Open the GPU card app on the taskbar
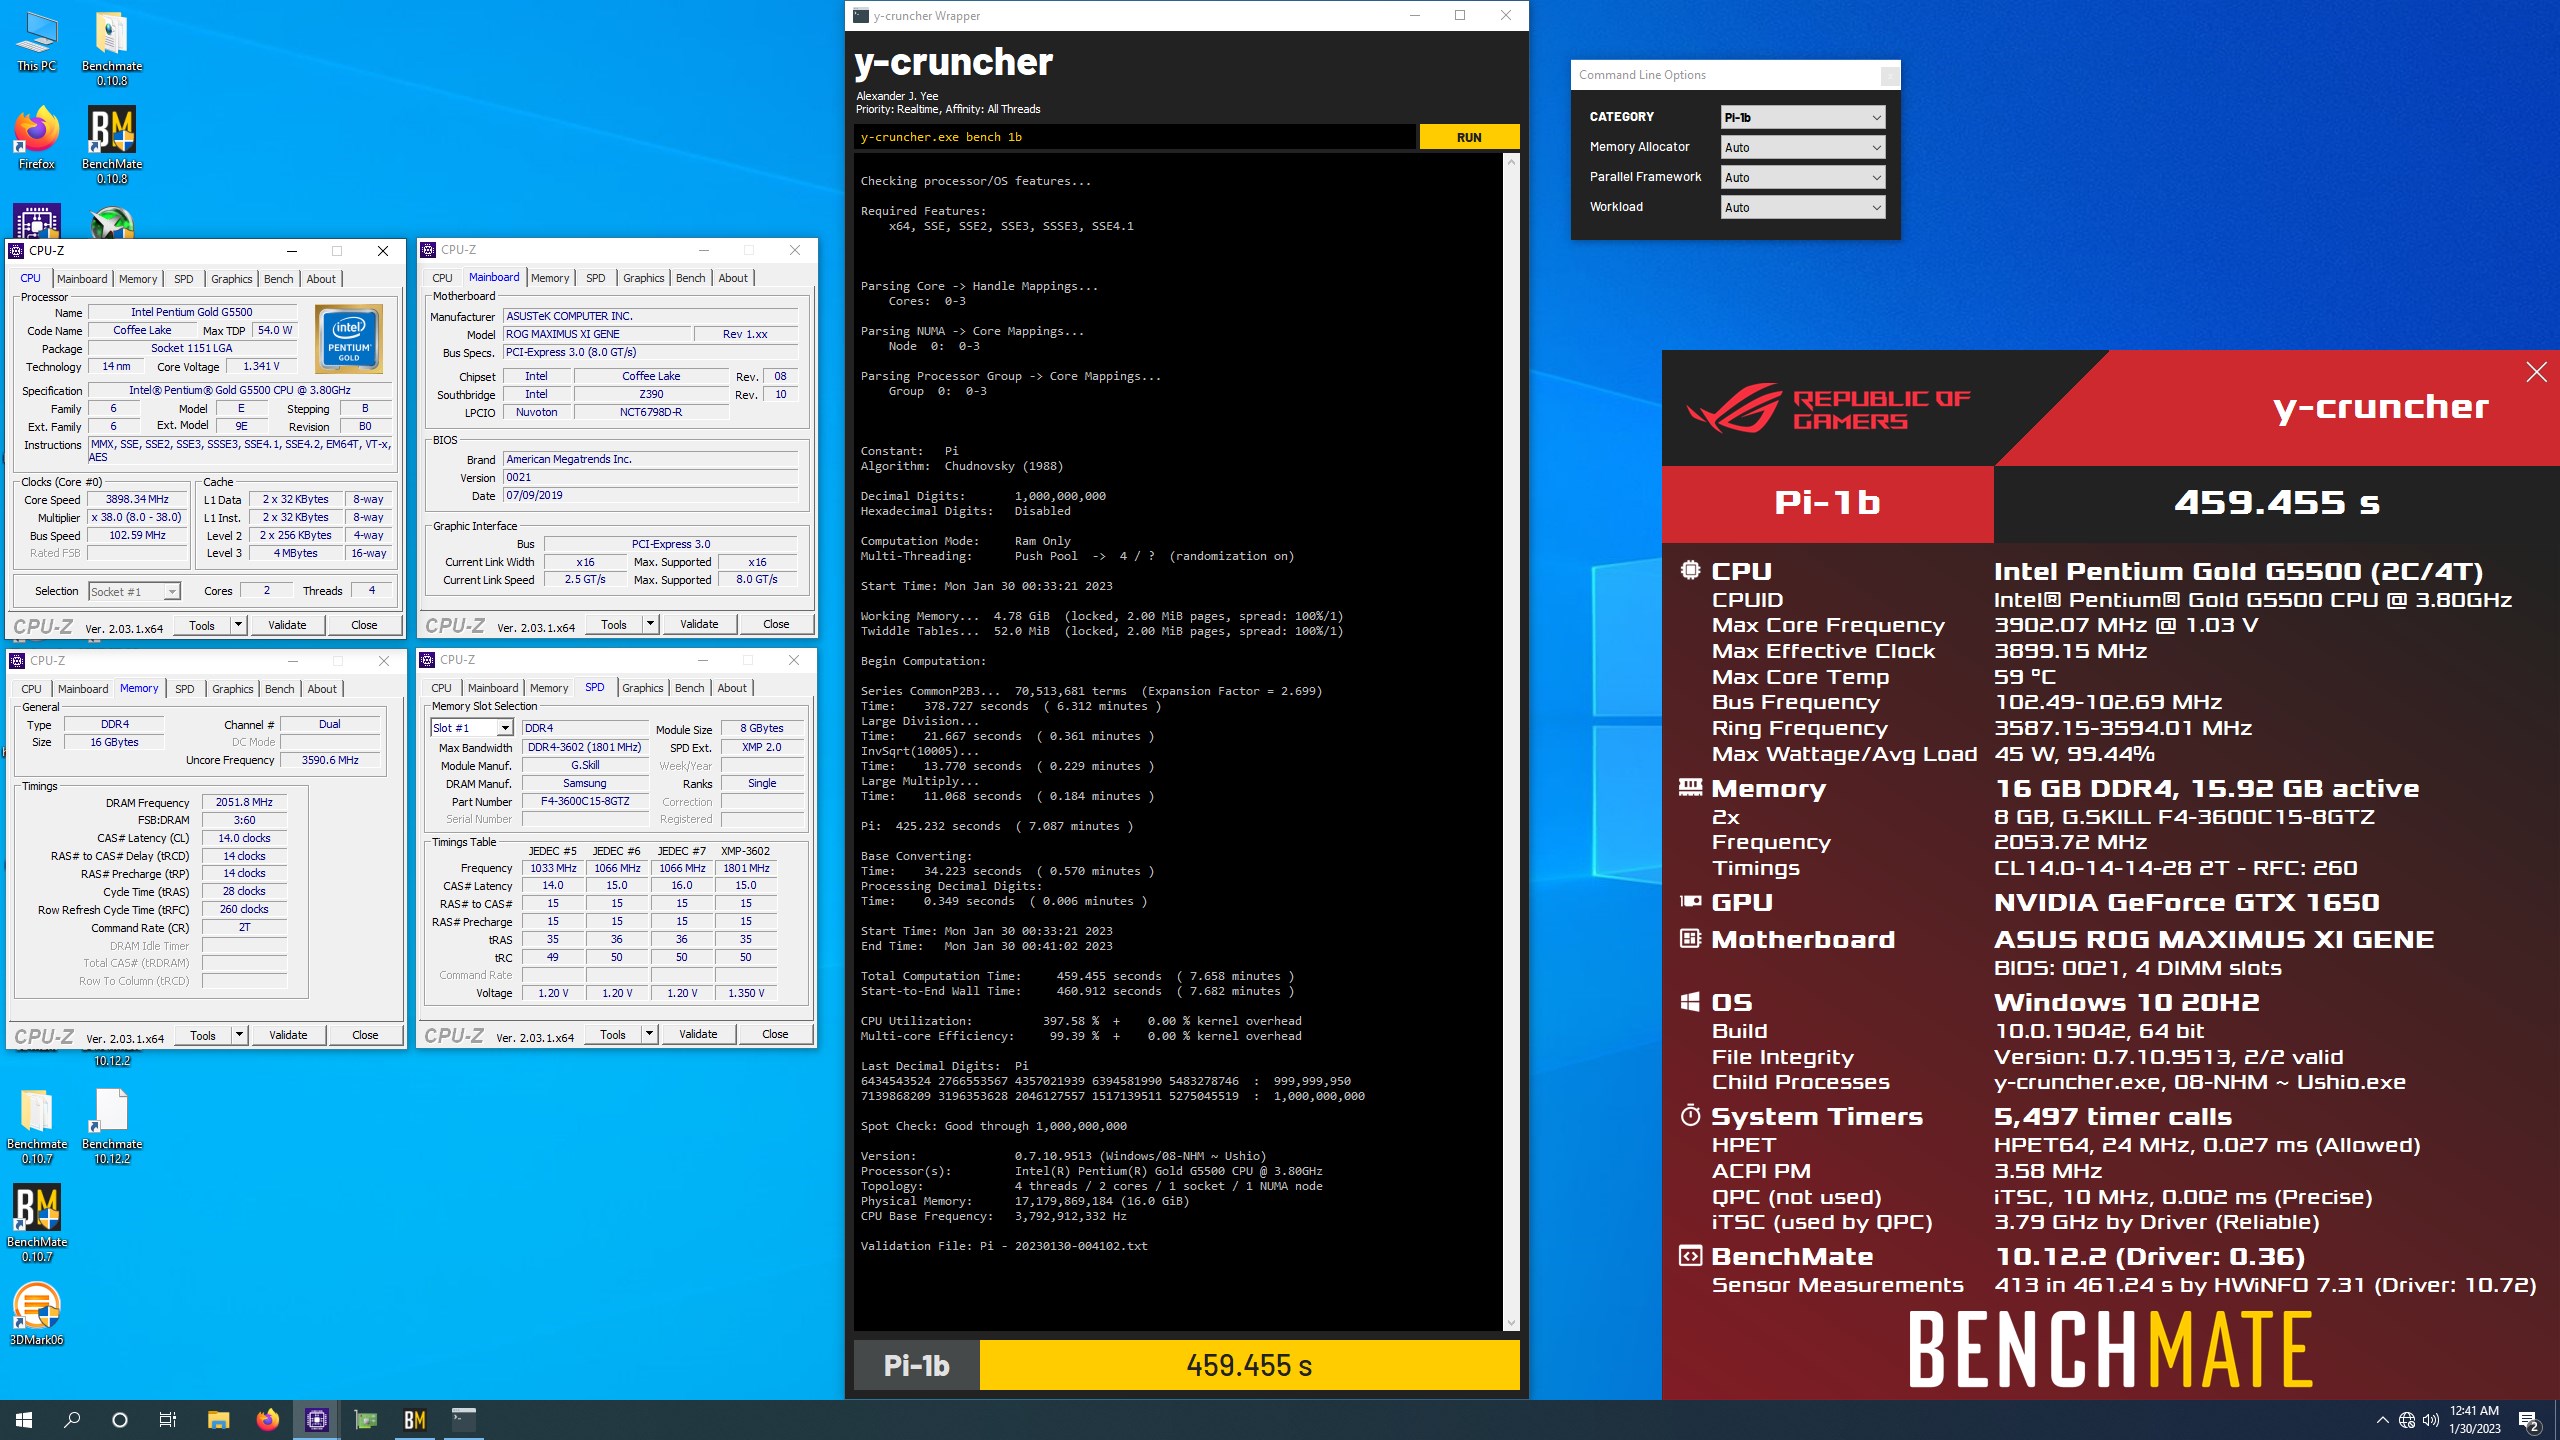2560x1440 pixels. 366,1420
